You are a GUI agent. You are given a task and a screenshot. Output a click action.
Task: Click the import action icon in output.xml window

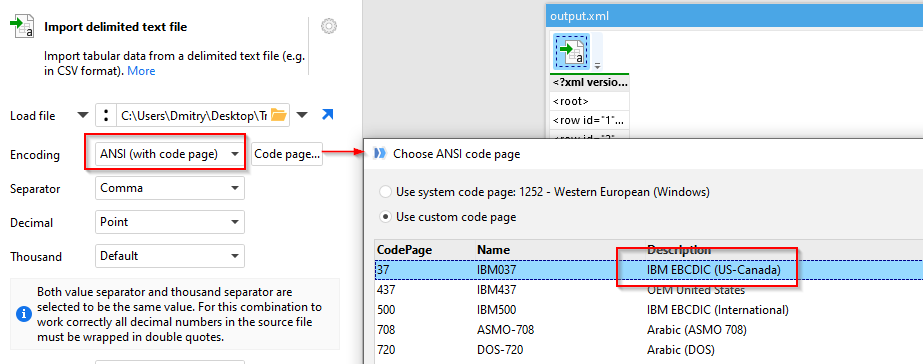pos(572,51)
